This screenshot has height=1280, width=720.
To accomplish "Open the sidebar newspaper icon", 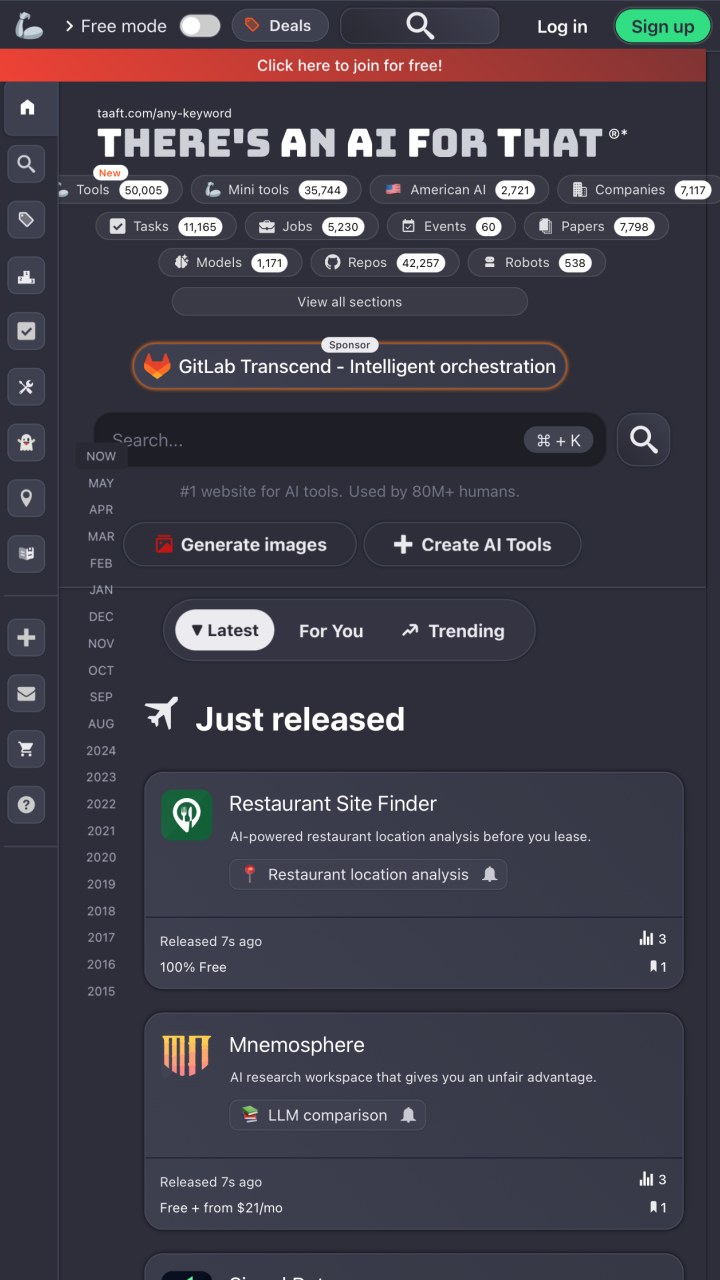I will pyautogui.click(x=27, y=553).
